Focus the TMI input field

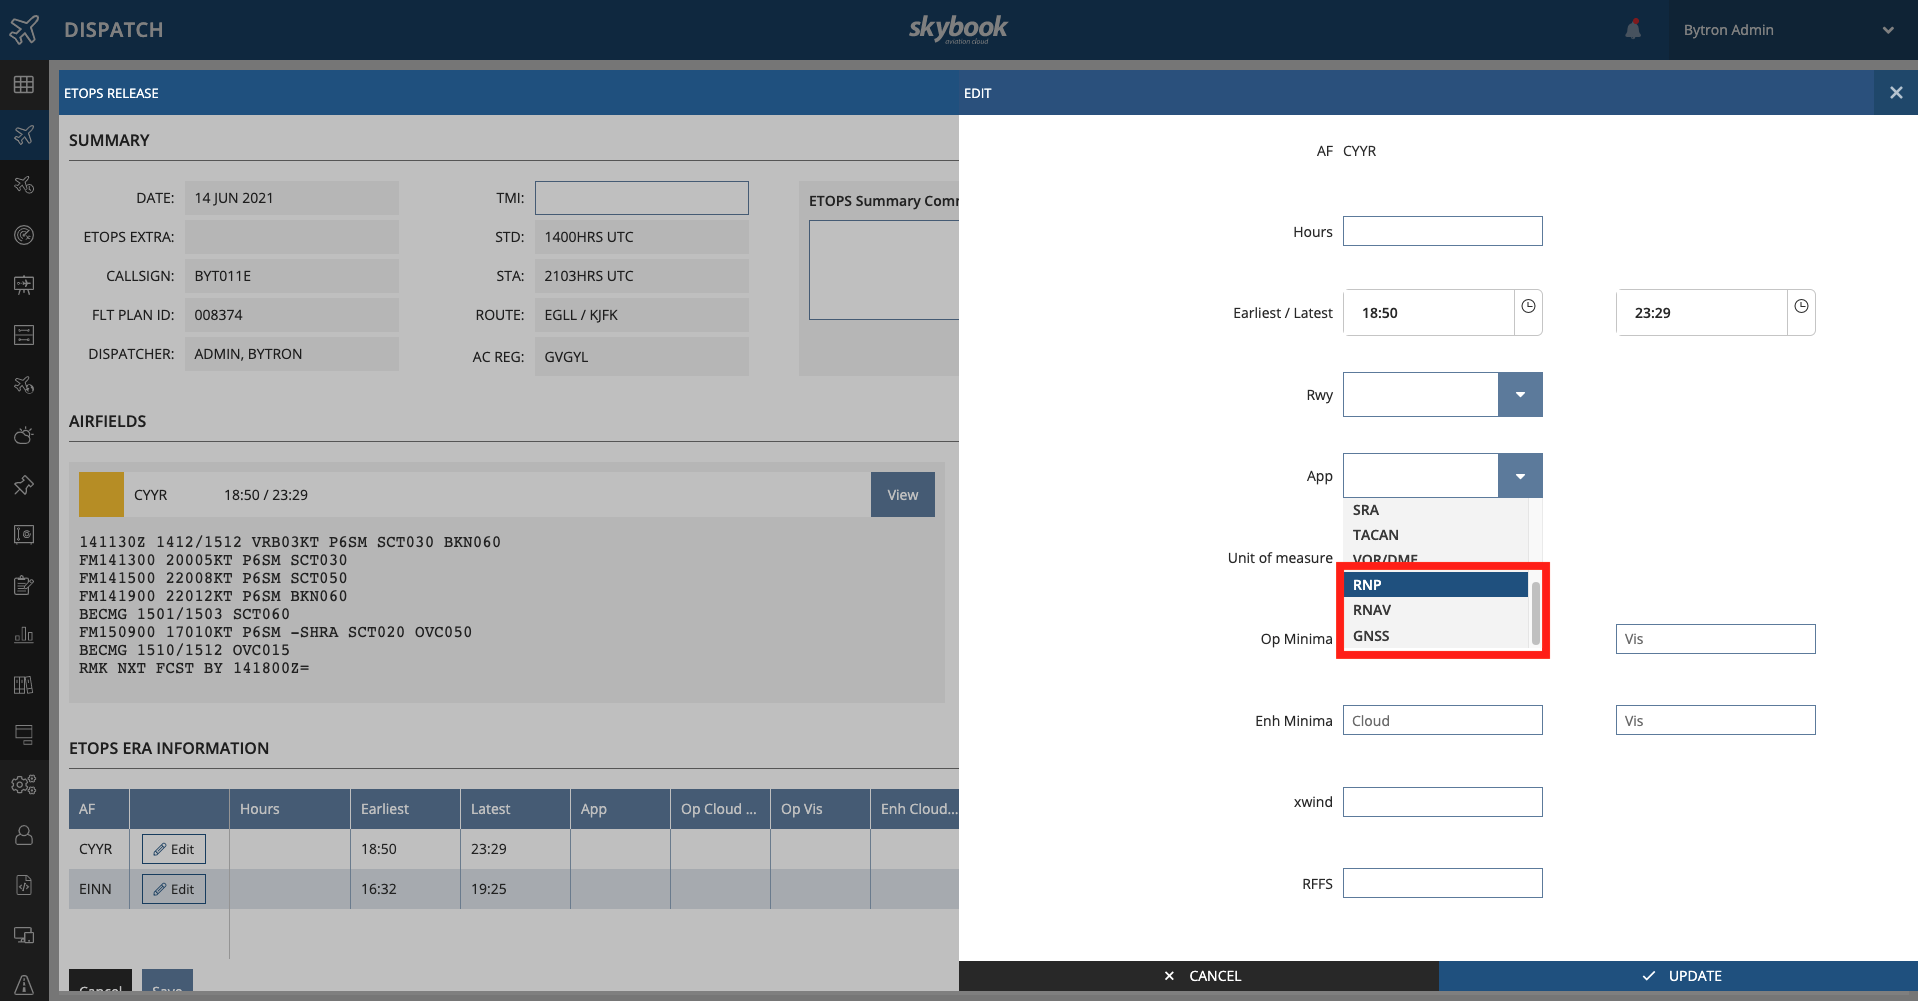[641, 198]
